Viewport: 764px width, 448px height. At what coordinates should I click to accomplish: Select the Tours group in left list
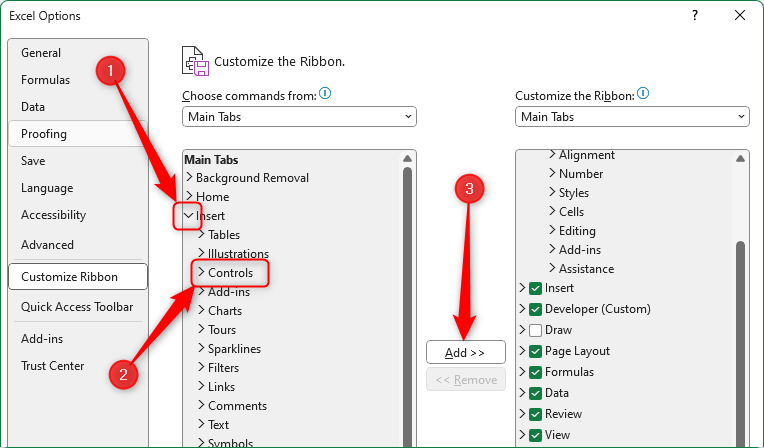click(x=222, y=330)
